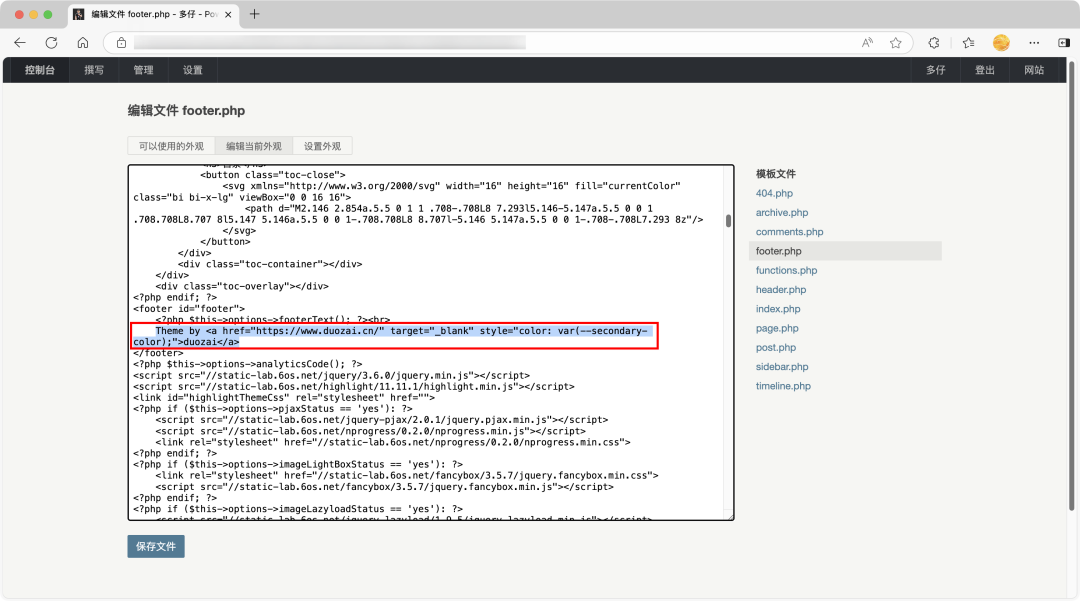This screenshot has height=601, width=1080.
Task: Open a new browser tab
Action: [254, 14]
